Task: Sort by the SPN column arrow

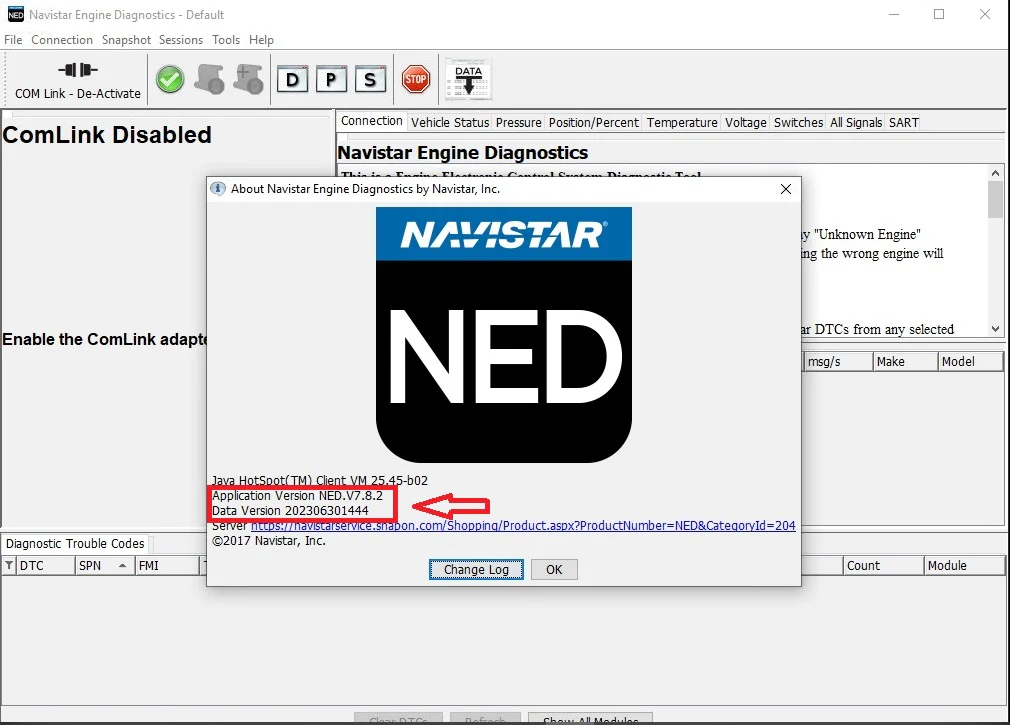Action: coord(122,565)
